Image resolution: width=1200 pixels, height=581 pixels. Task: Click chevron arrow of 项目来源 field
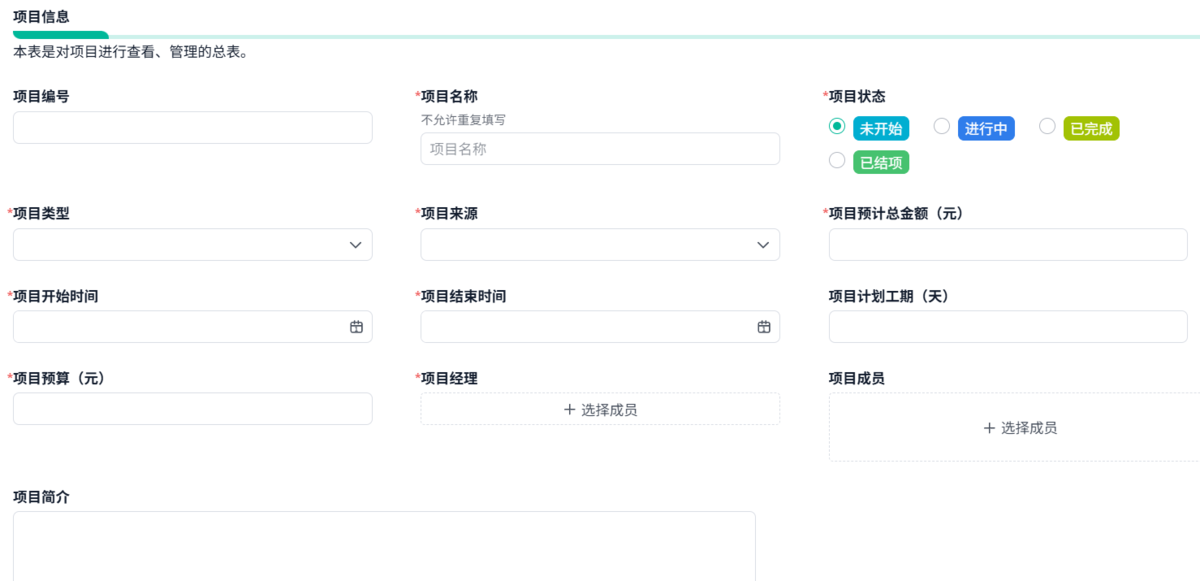tap(763, 245)
